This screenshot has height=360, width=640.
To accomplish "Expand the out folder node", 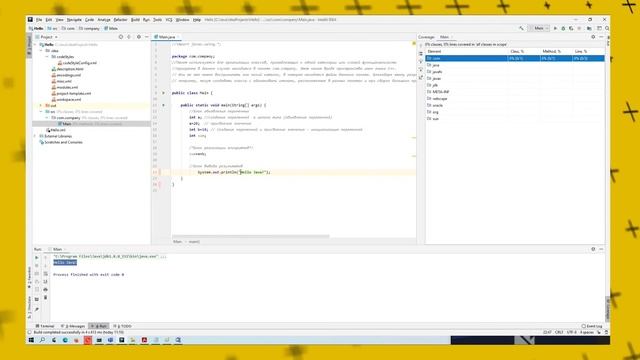I will (41, 105).
